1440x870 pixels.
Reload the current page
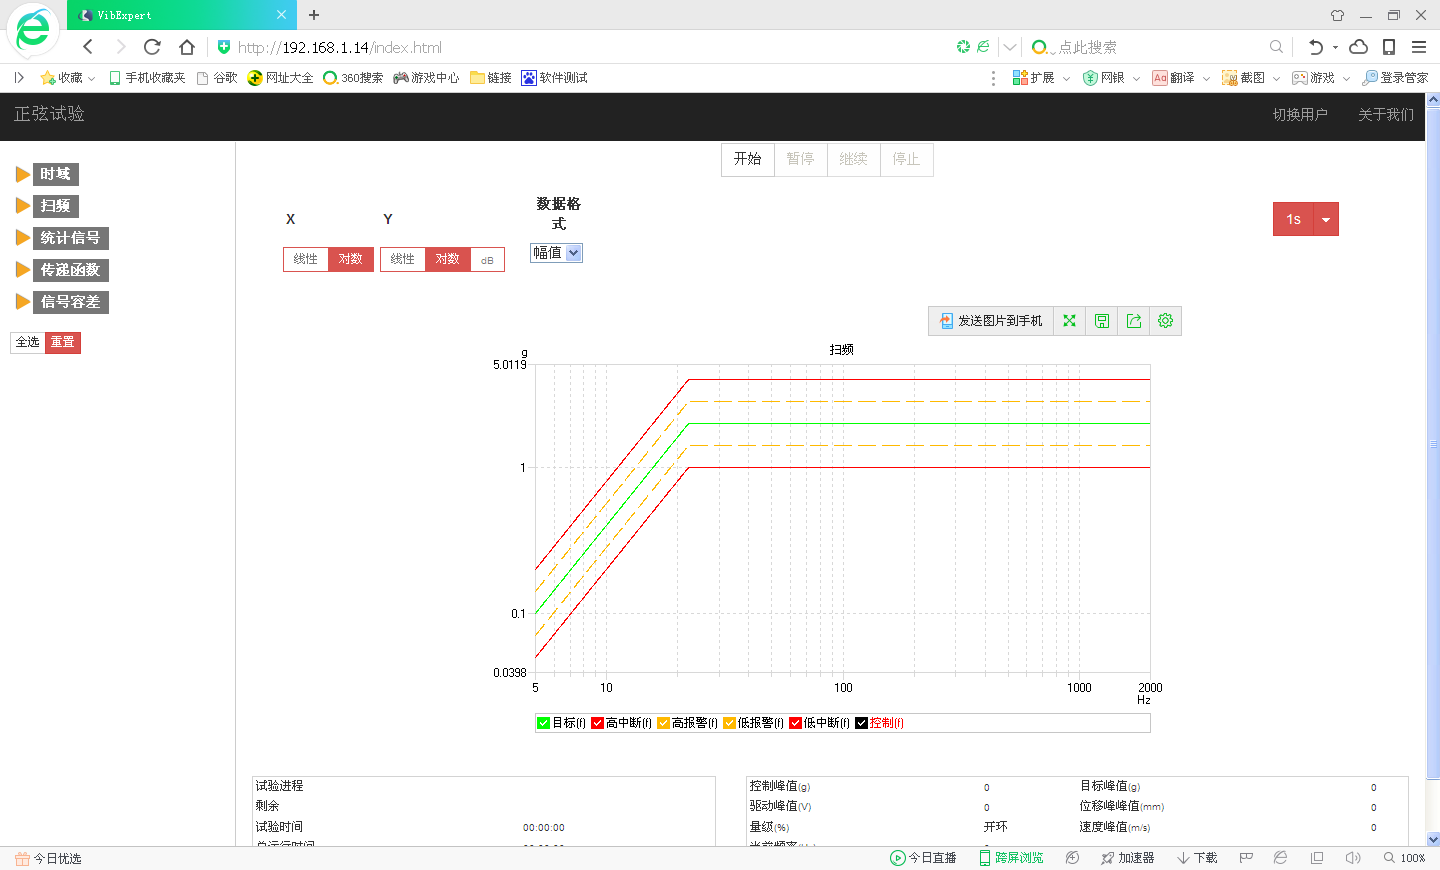coord(152,47)
